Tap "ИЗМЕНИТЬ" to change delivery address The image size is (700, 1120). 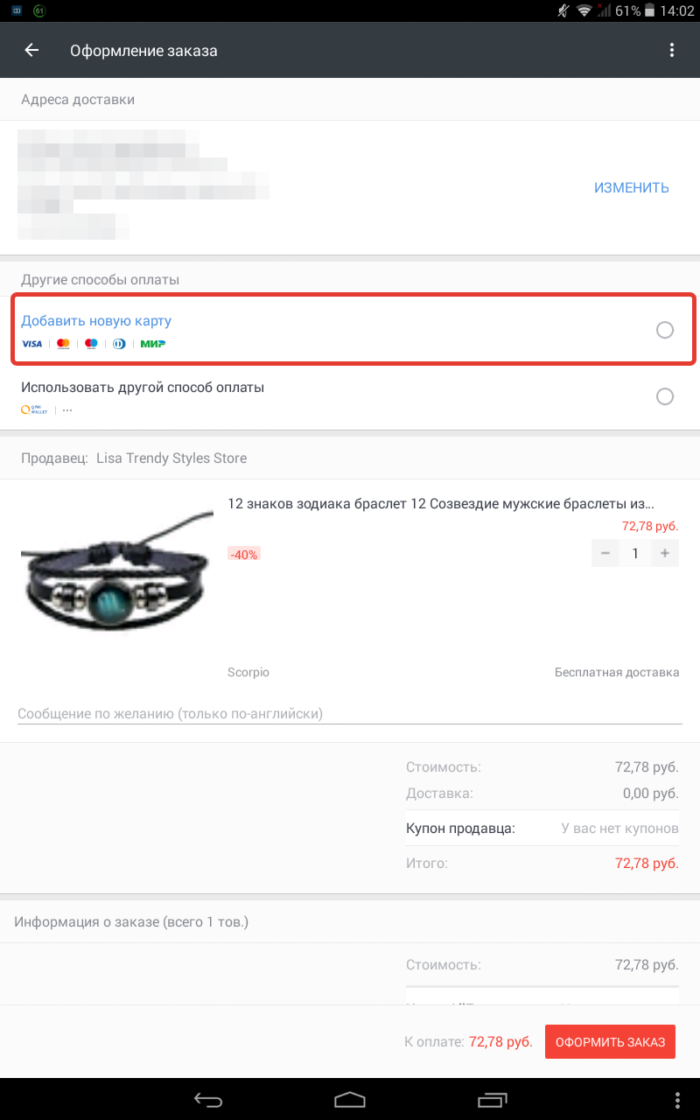(x=631, y=187)
